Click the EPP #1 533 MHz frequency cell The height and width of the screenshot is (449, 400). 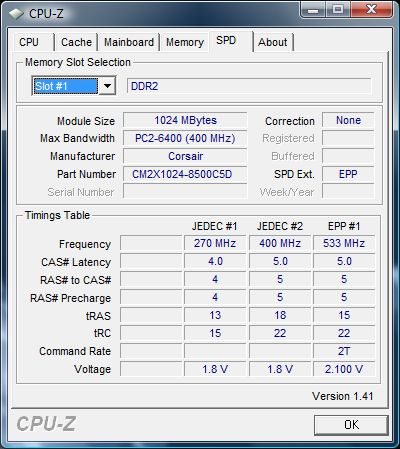click(x=344, y=243)
